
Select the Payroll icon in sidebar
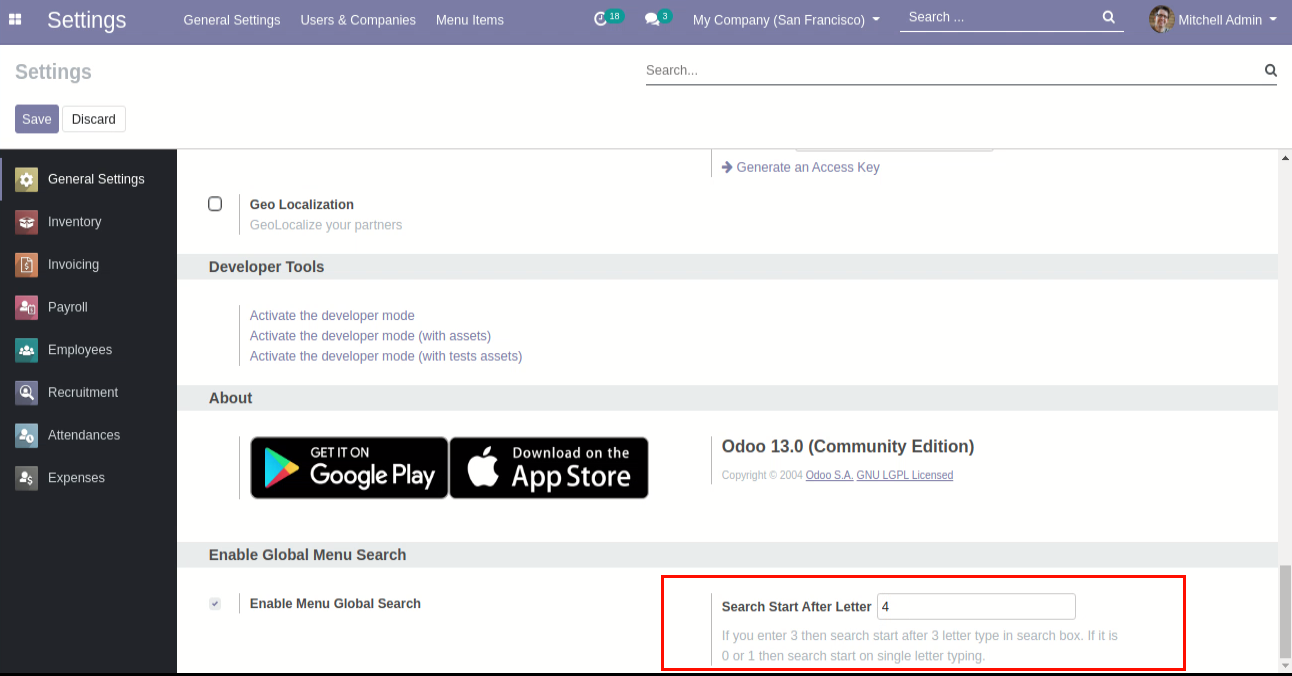click(x=26, y=307)
